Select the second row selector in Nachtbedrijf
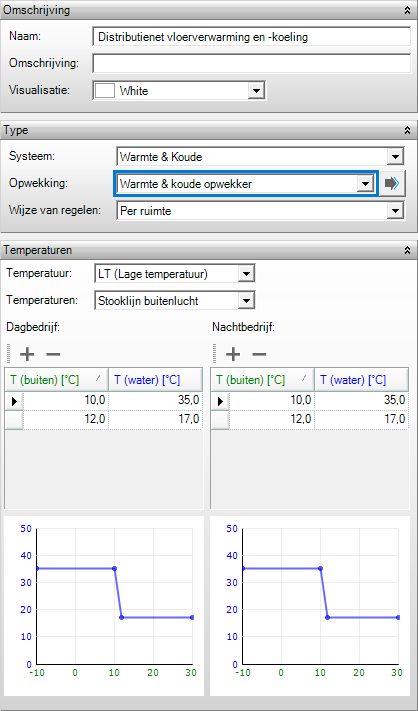Image resolution: width=418 pixels, height=711 pixels. pos(220,420)
